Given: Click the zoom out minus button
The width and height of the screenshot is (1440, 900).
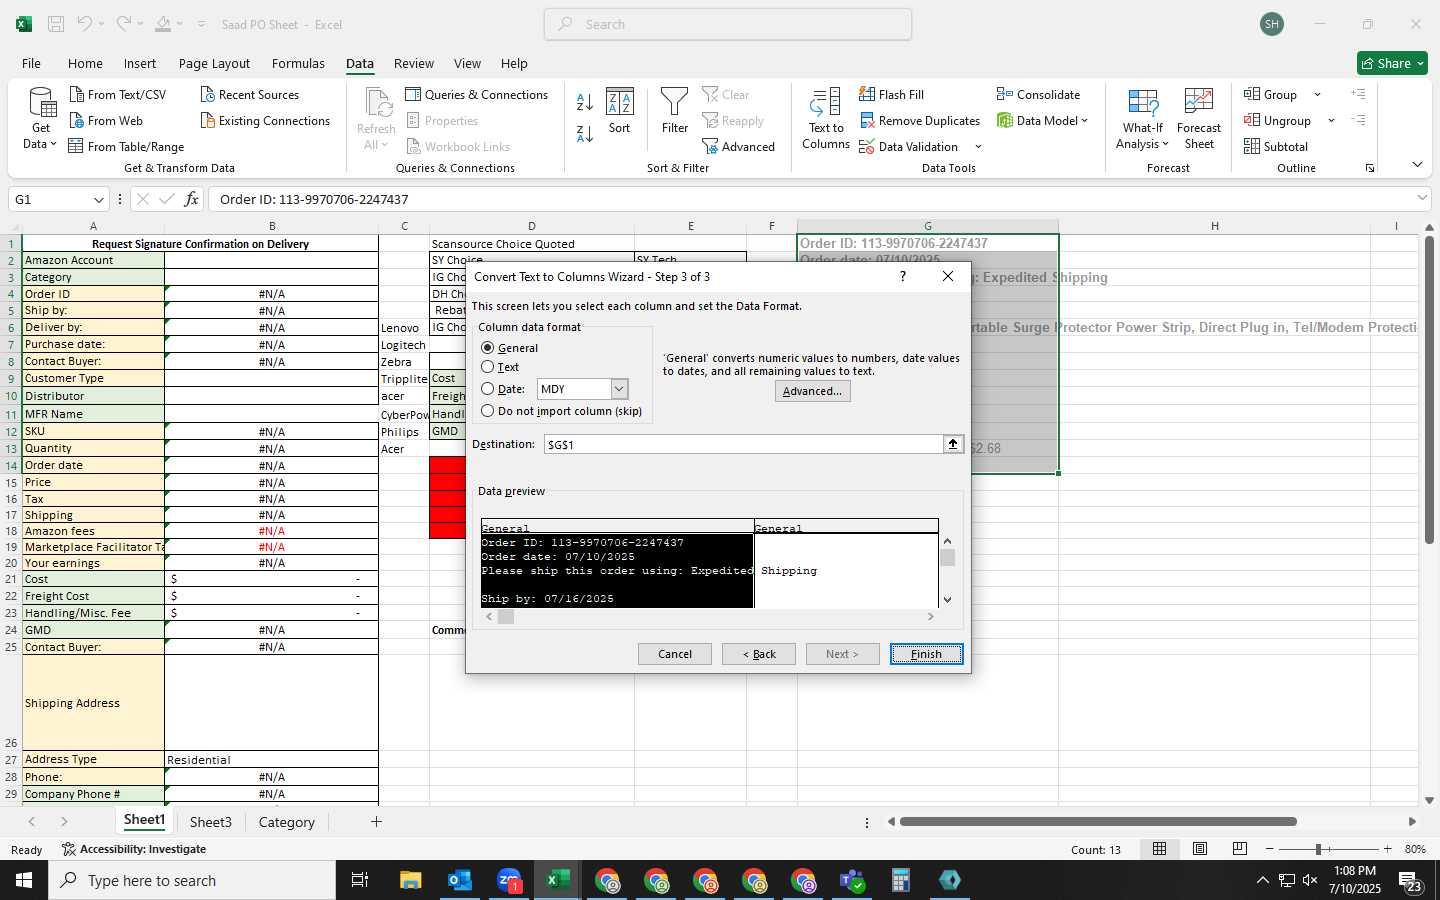Looking at the screenshot, I should click(x=1270, y=849).
